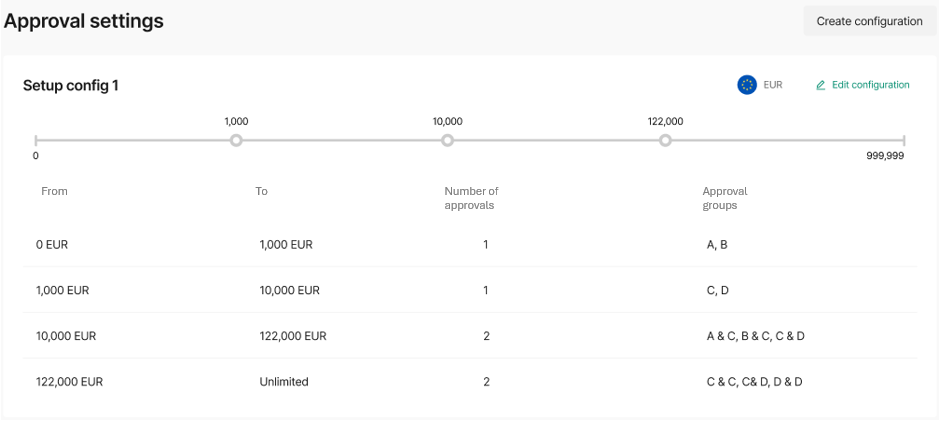
Task: Click the Approval groups column header
Action: 724,198
